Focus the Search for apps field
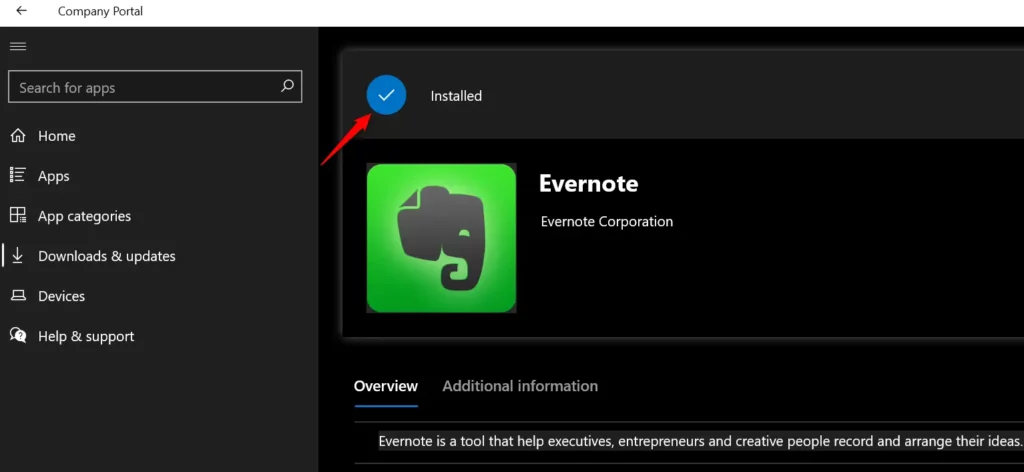1024x472 pixels. (x=155, y=87)
